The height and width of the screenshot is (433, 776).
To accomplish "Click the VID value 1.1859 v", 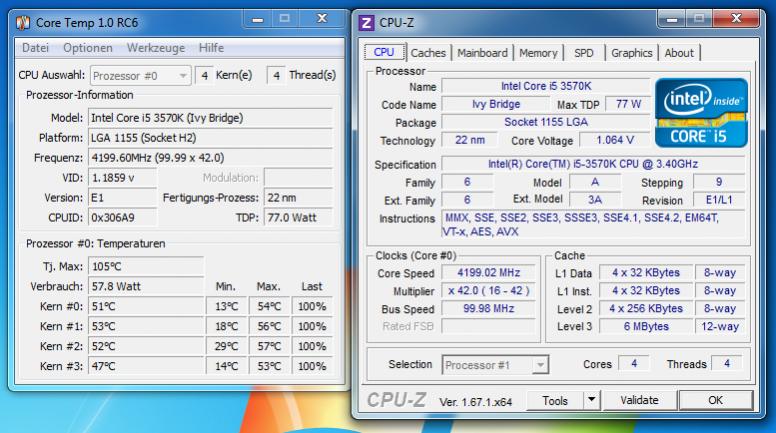I will [122, 178].
